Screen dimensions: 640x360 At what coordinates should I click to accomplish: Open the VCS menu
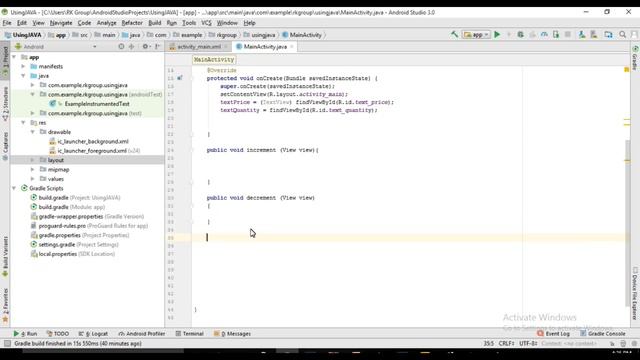pyautogui.click(x=207, y=23)
